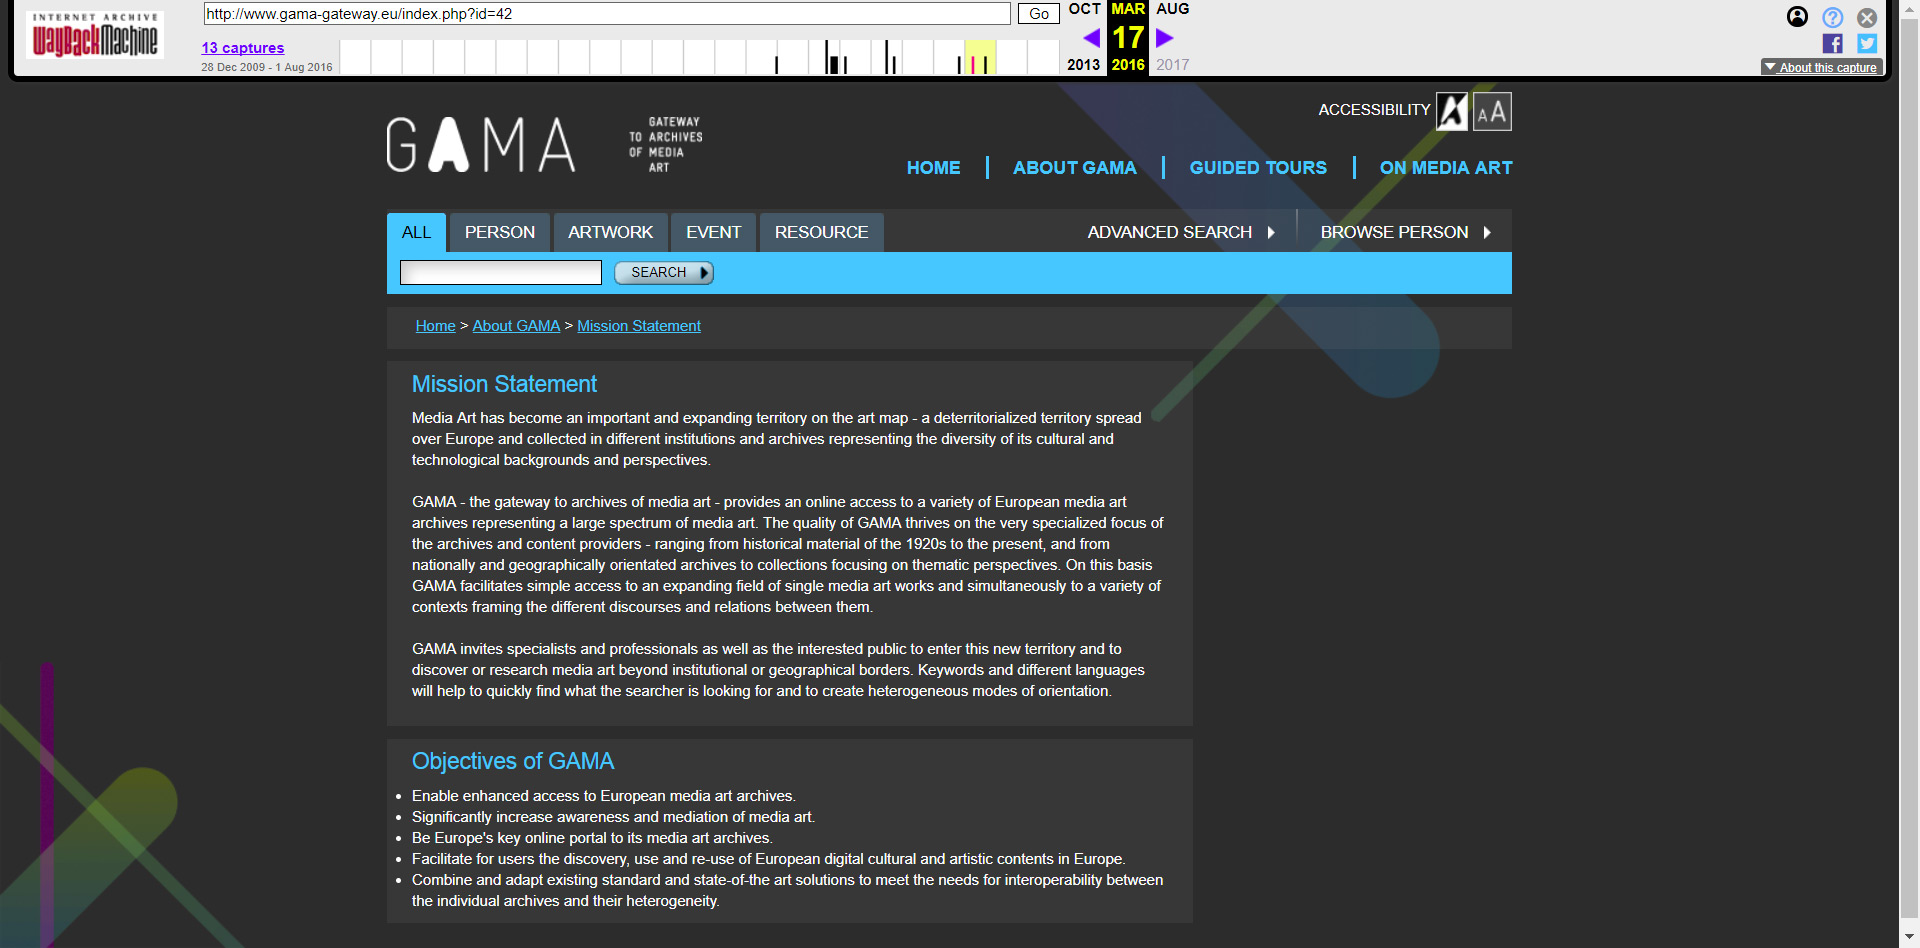Toggle larger font size accessibility button

click(1492, 111)
